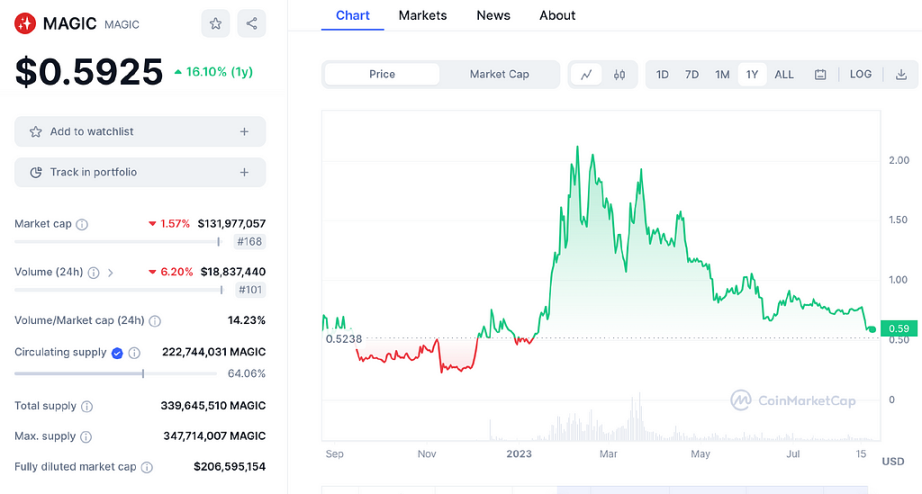Viewport: 922px width, 494px height.
Task: Click the circulating supply progress bar
Action: point(116,373)
